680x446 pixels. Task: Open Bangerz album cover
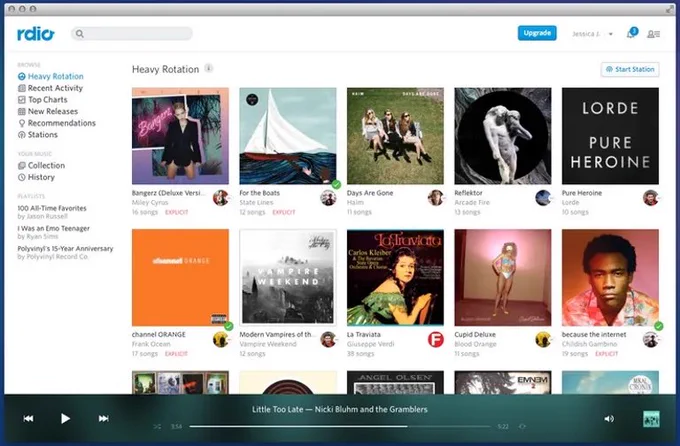pyautogui.click(x=180, y=136)
